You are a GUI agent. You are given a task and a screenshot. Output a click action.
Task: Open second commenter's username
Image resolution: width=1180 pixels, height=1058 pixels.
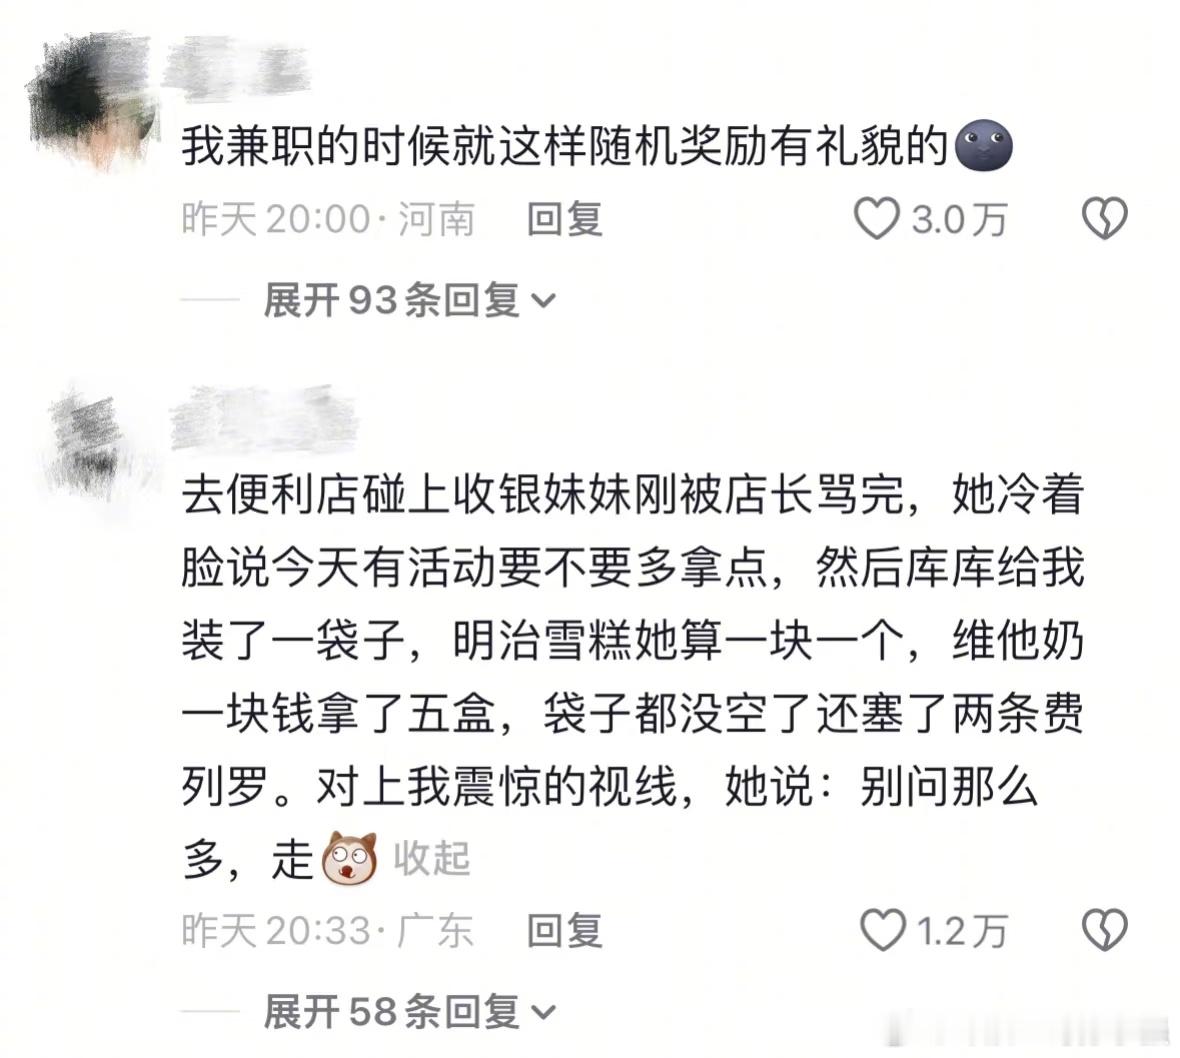263,418
